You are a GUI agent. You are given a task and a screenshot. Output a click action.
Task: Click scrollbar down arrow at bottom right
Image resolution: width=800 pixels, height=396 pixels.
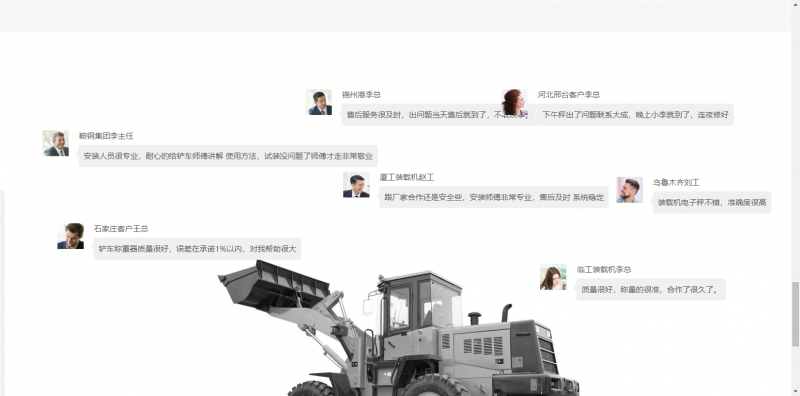(x=795, y=392)
